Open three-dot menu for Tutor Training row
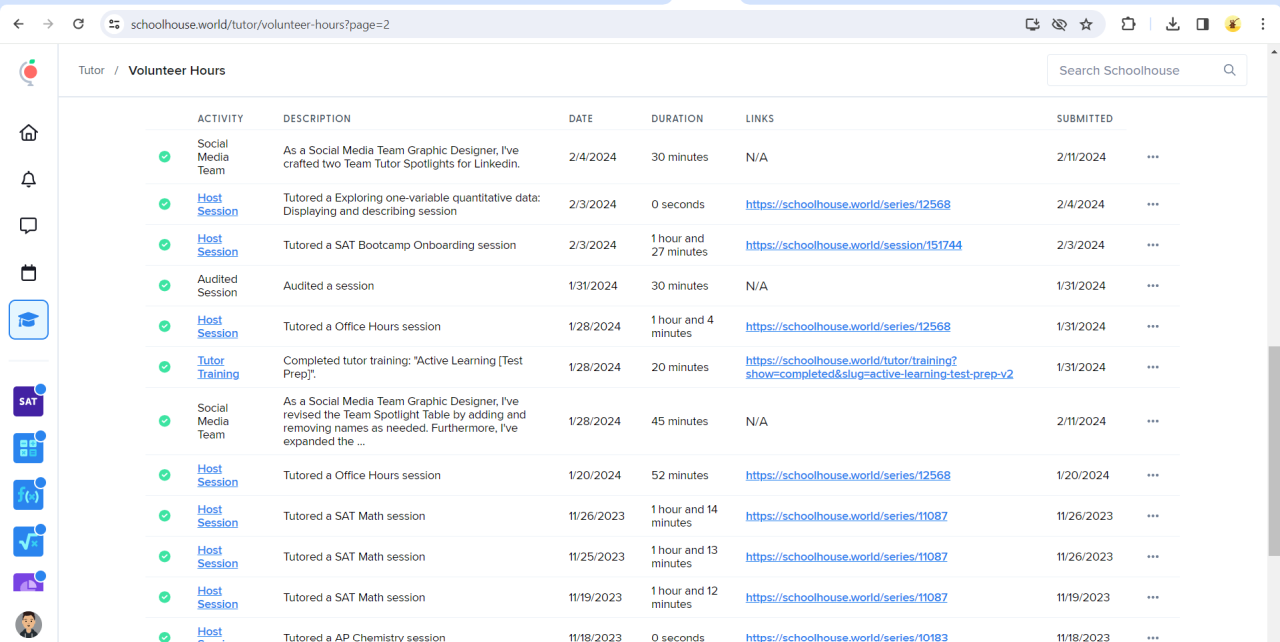The height and width of the screenshot is (642, 1280). click(1153, 367)
